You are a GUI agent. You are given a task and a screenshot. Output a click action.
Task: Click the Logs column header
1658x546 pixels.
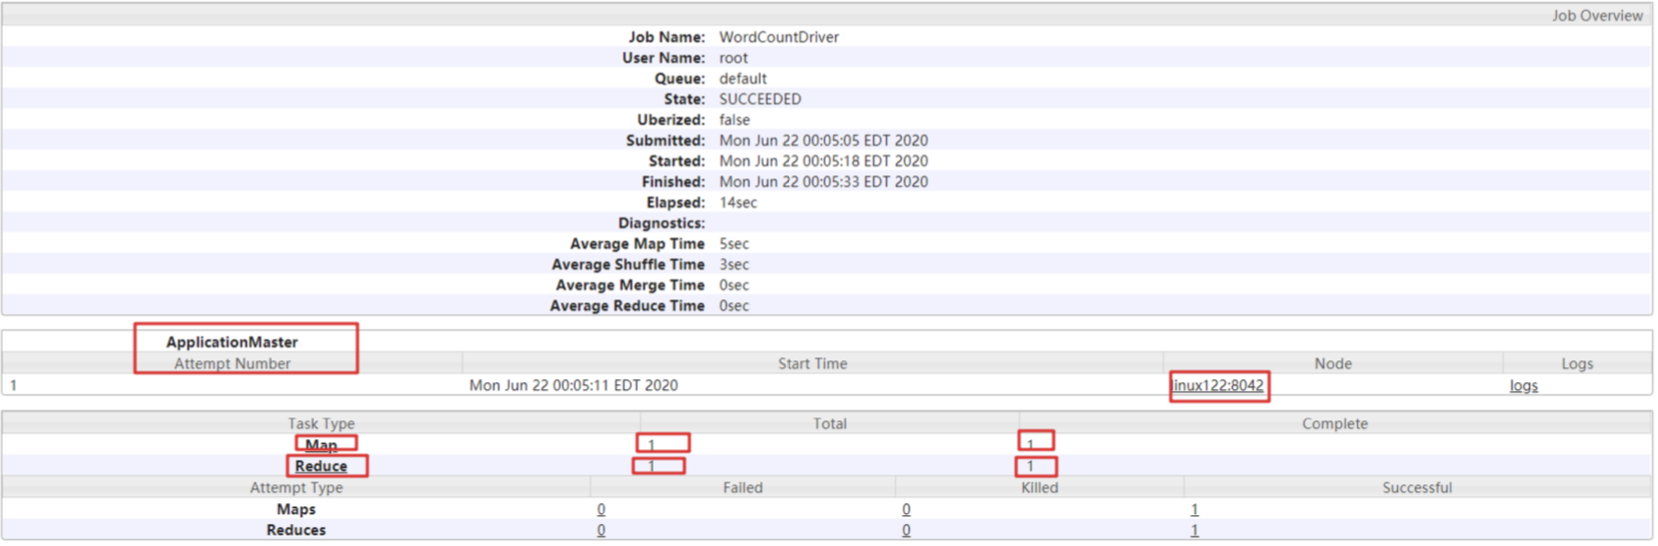click(x=1577, y=364)
